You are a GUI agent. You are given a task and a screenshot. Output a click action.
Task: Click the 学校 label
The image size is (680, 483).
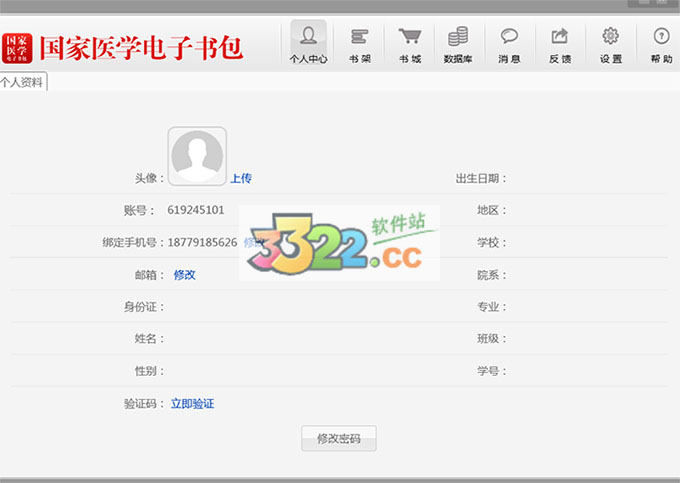492,242
